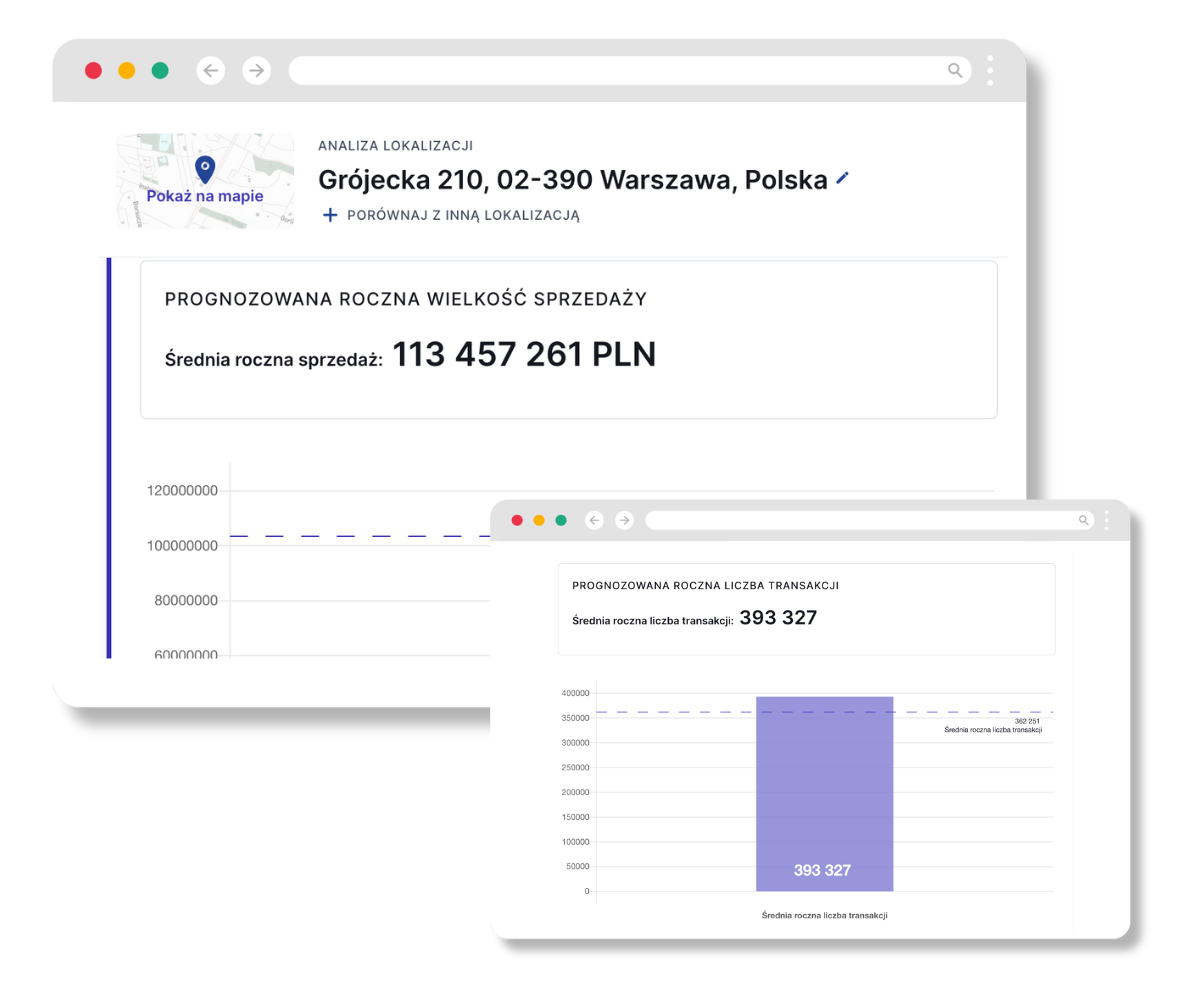The width and height of the screenshot is (1200, 1000).
Task: Click the forward navigation arrow in the front window
Action: 257,71
